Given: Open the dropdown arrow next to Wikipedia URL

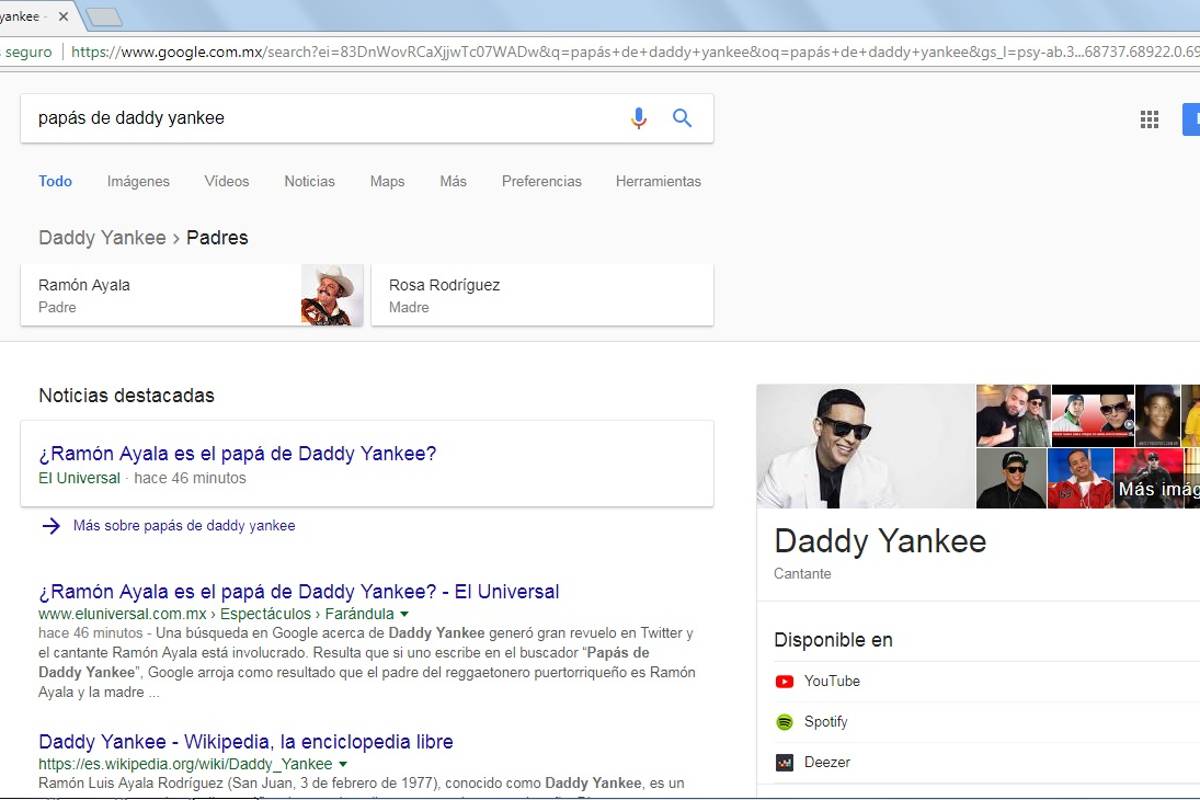Looking at the screenshot, I should point(344,763).
